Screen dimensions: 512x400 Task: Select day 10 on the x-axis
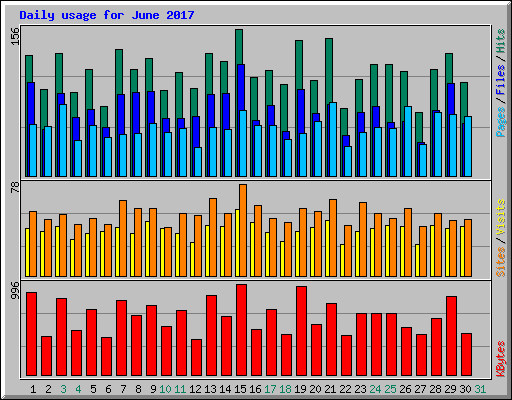(x=165, y=389)
